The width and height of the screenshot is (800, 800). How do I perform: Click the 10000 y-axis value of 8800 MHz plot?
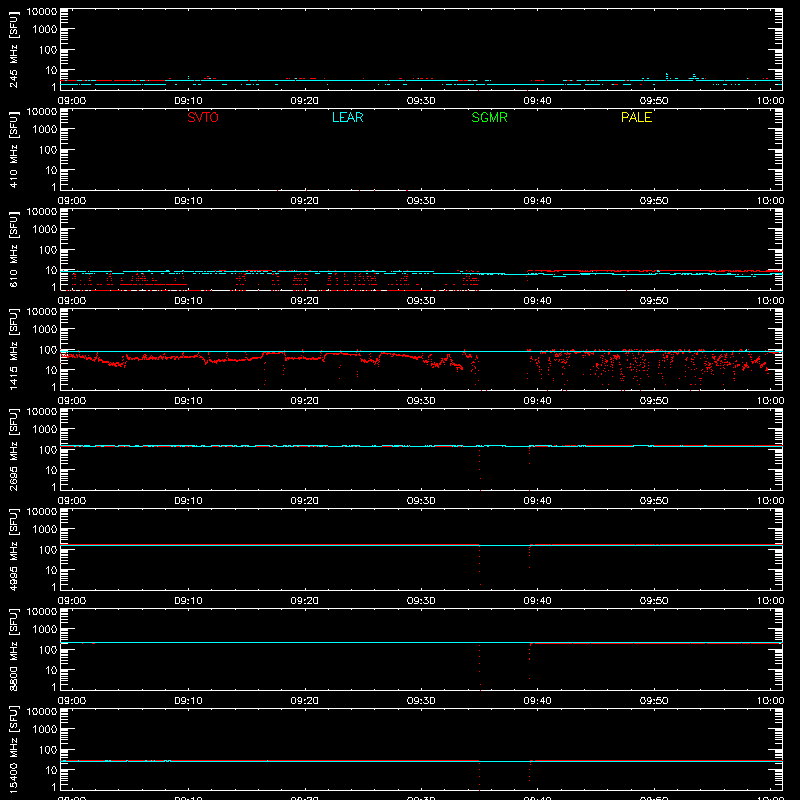coord(42,612)
